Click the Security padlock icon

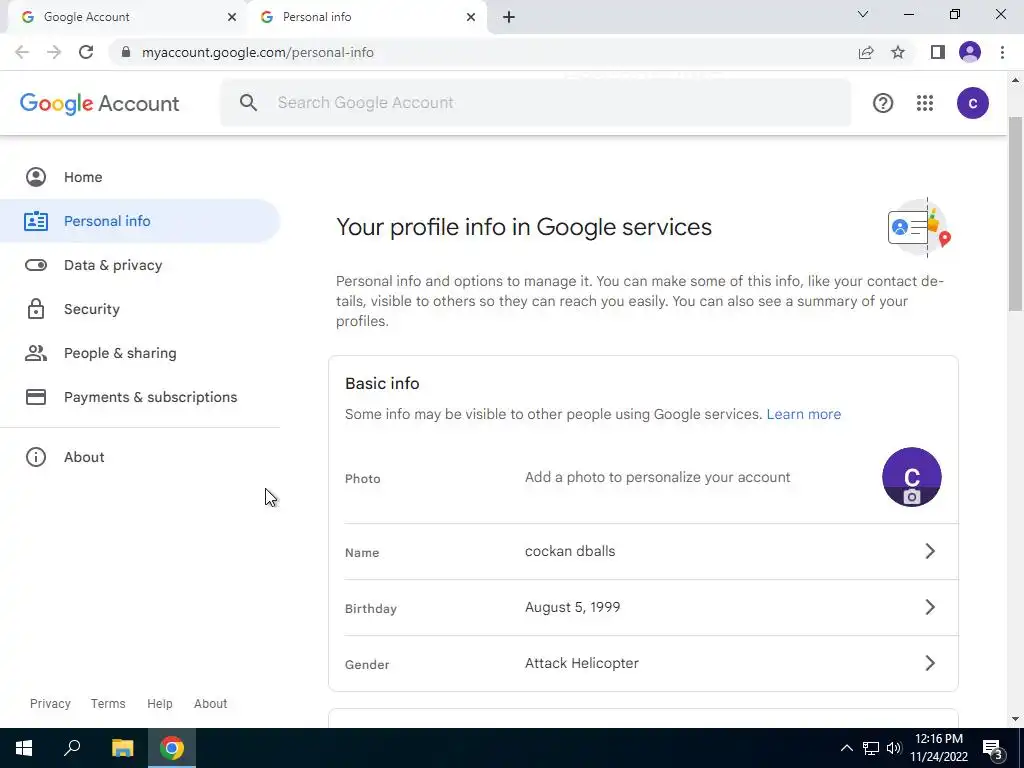point(36,309)
